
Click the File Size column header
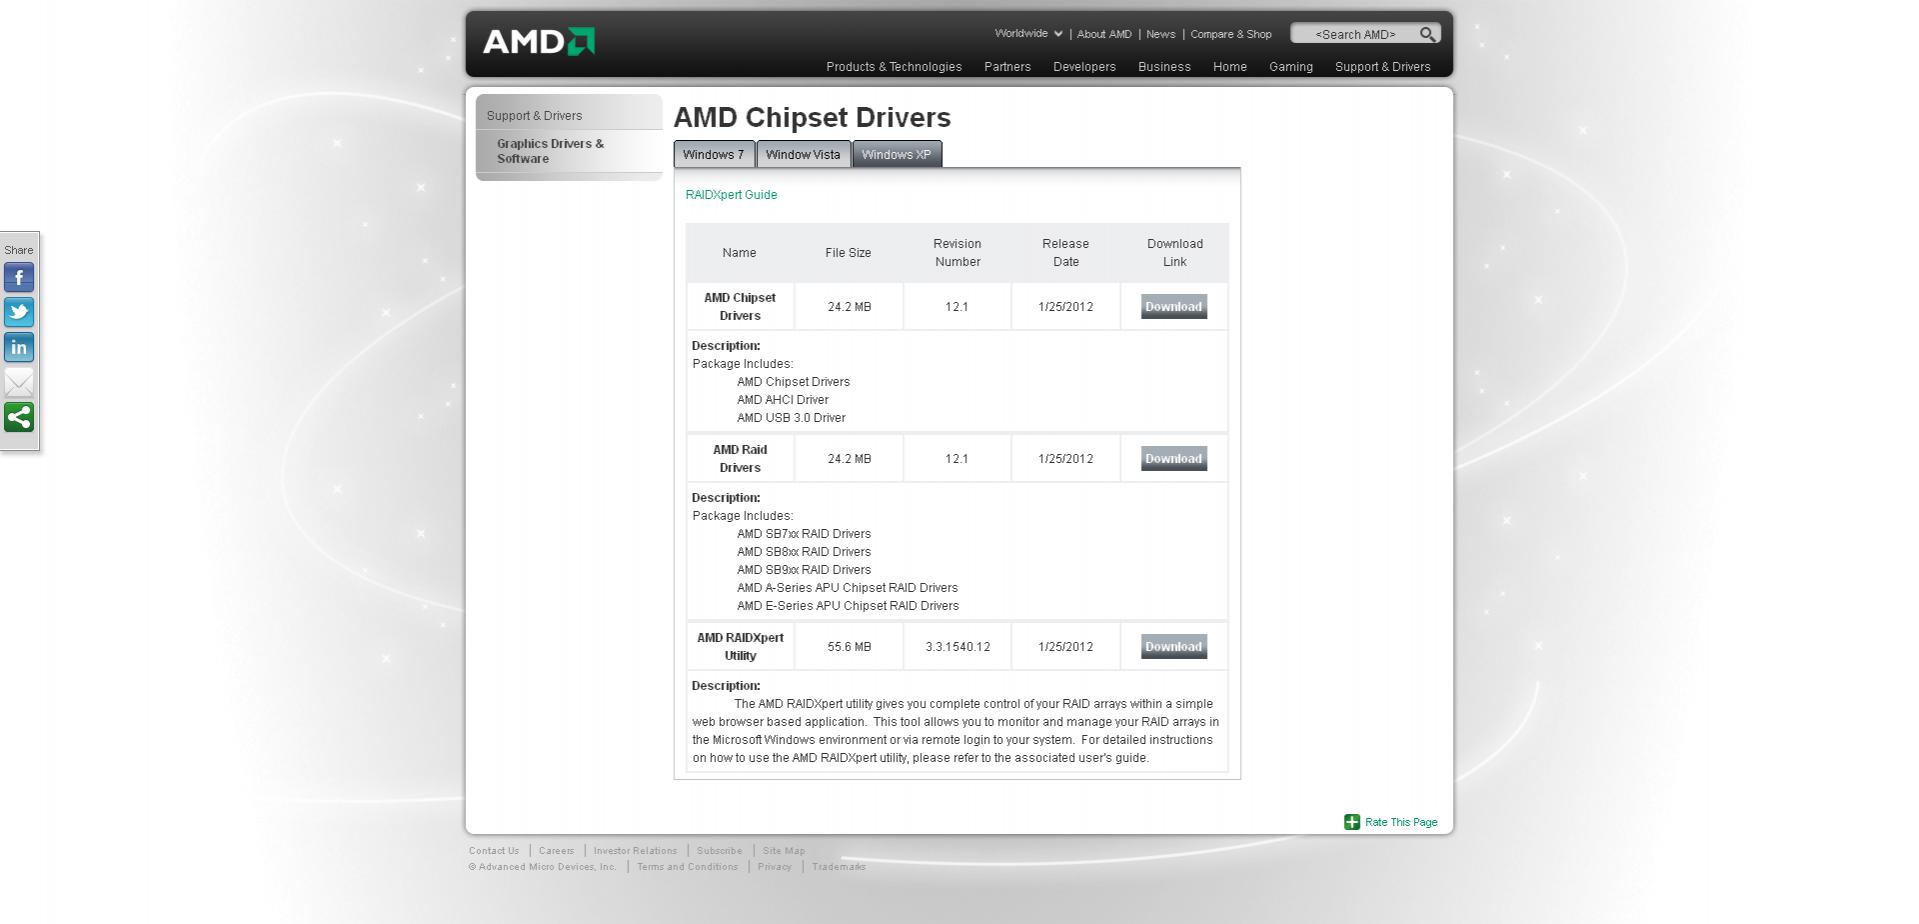(848, 253)
